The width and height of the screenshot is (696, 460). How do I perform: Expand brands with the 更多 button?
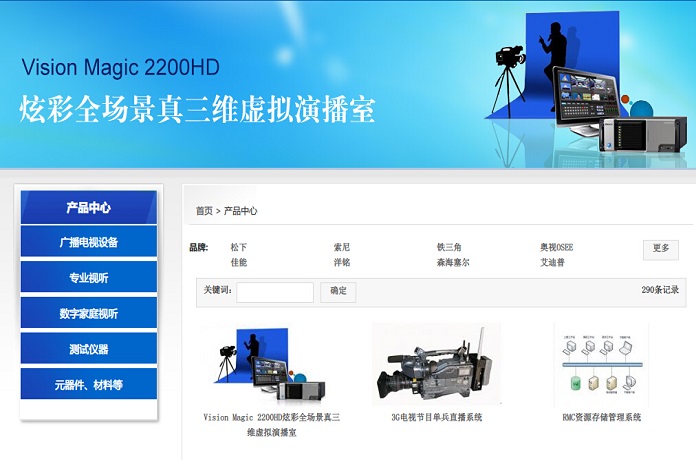tap(660, 249)
